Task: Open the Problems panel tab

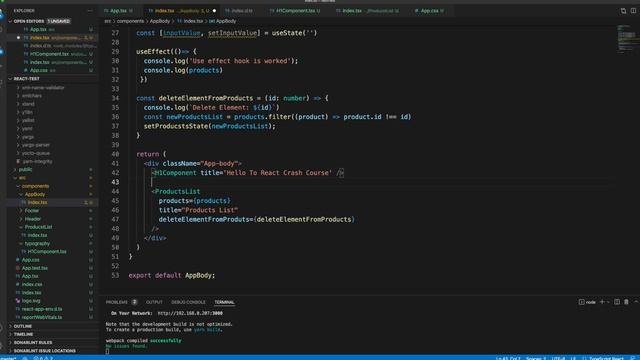Action: pos(117,302)
